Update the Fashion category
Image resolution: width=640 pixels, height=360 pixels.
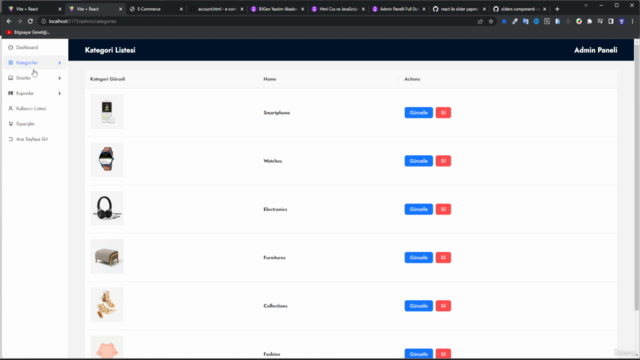[418, 354]
